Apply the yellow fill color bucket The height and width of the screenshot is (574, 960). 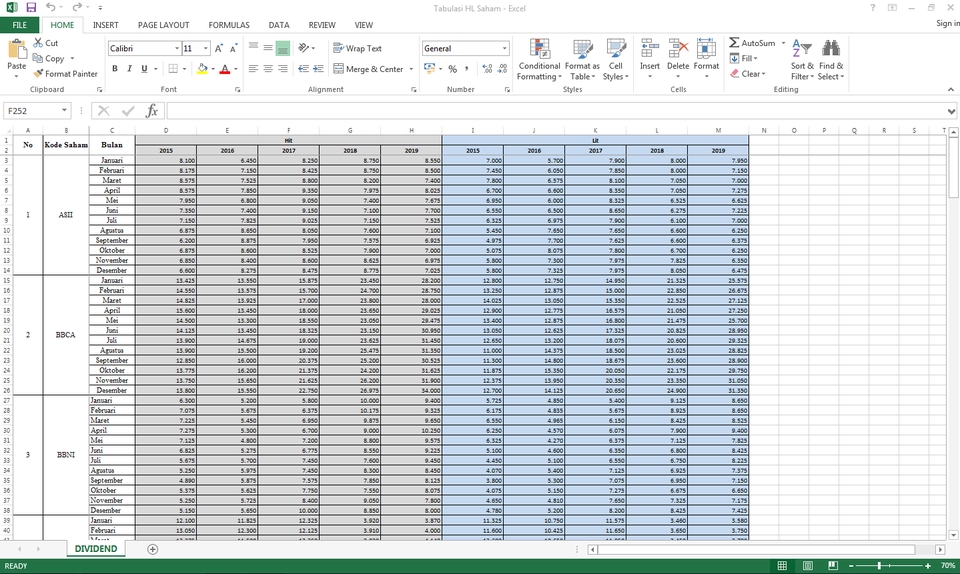tap(202, 69)
